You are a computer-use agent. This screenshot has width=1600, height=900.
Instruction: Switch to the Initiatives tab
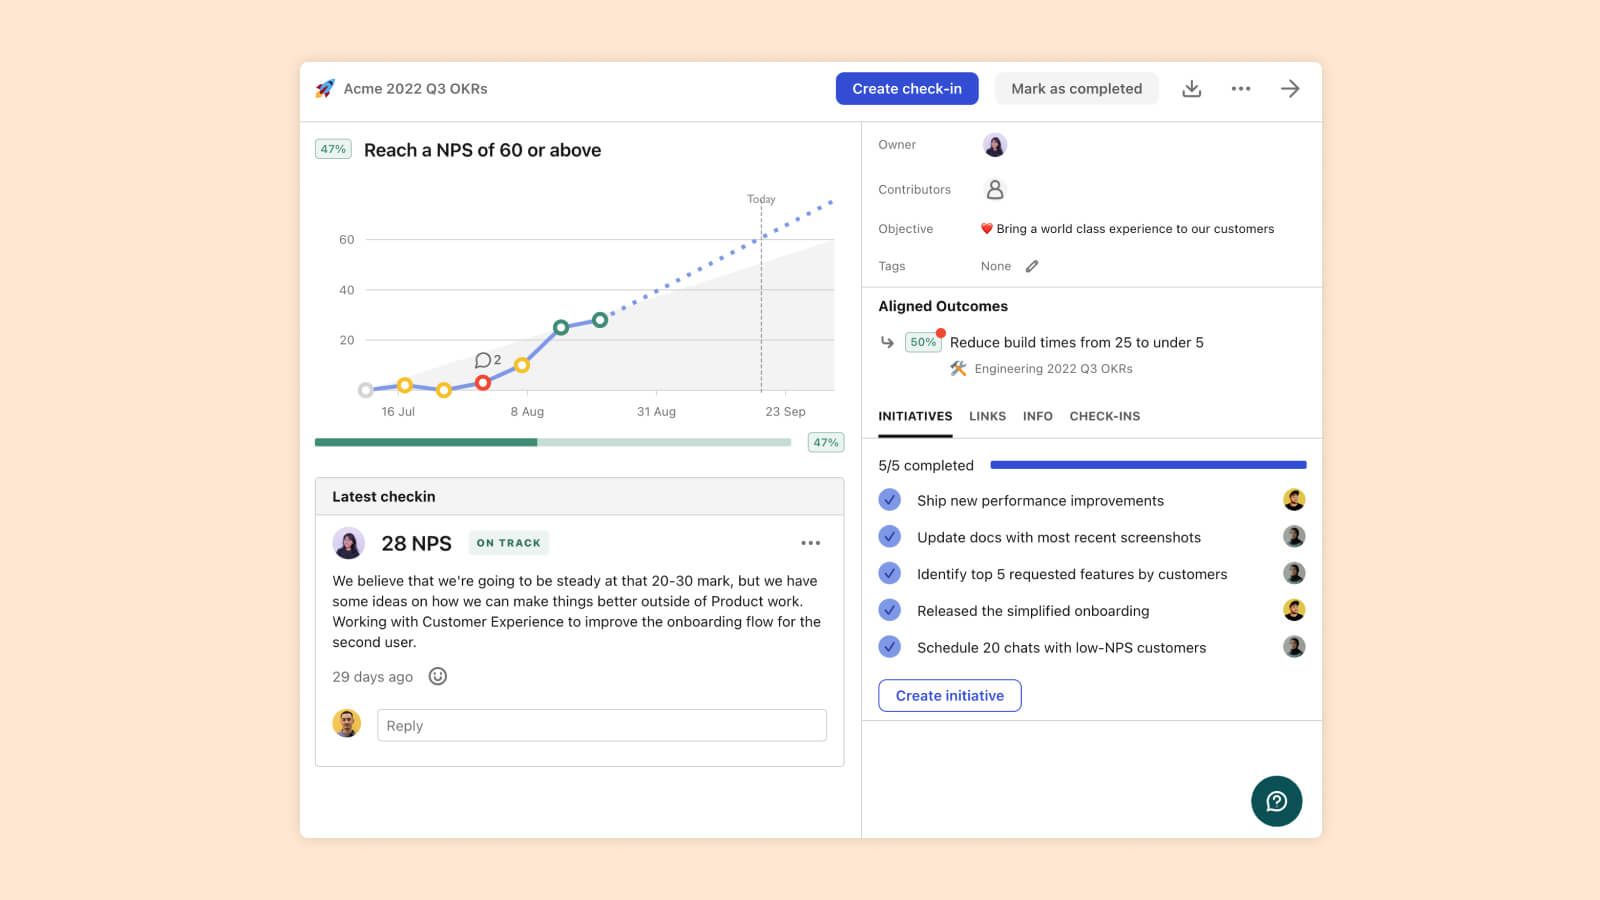tap(915, 416)
